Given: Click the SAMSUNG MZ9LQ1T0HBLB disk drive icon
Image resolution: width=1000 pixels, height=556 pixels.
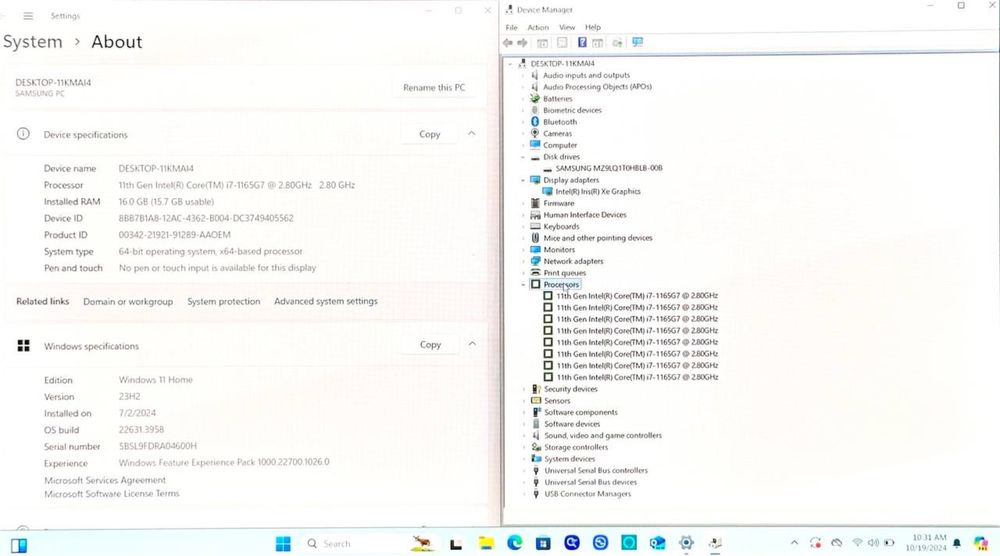Looking at the screenshot, I should (x=547, y=169).
